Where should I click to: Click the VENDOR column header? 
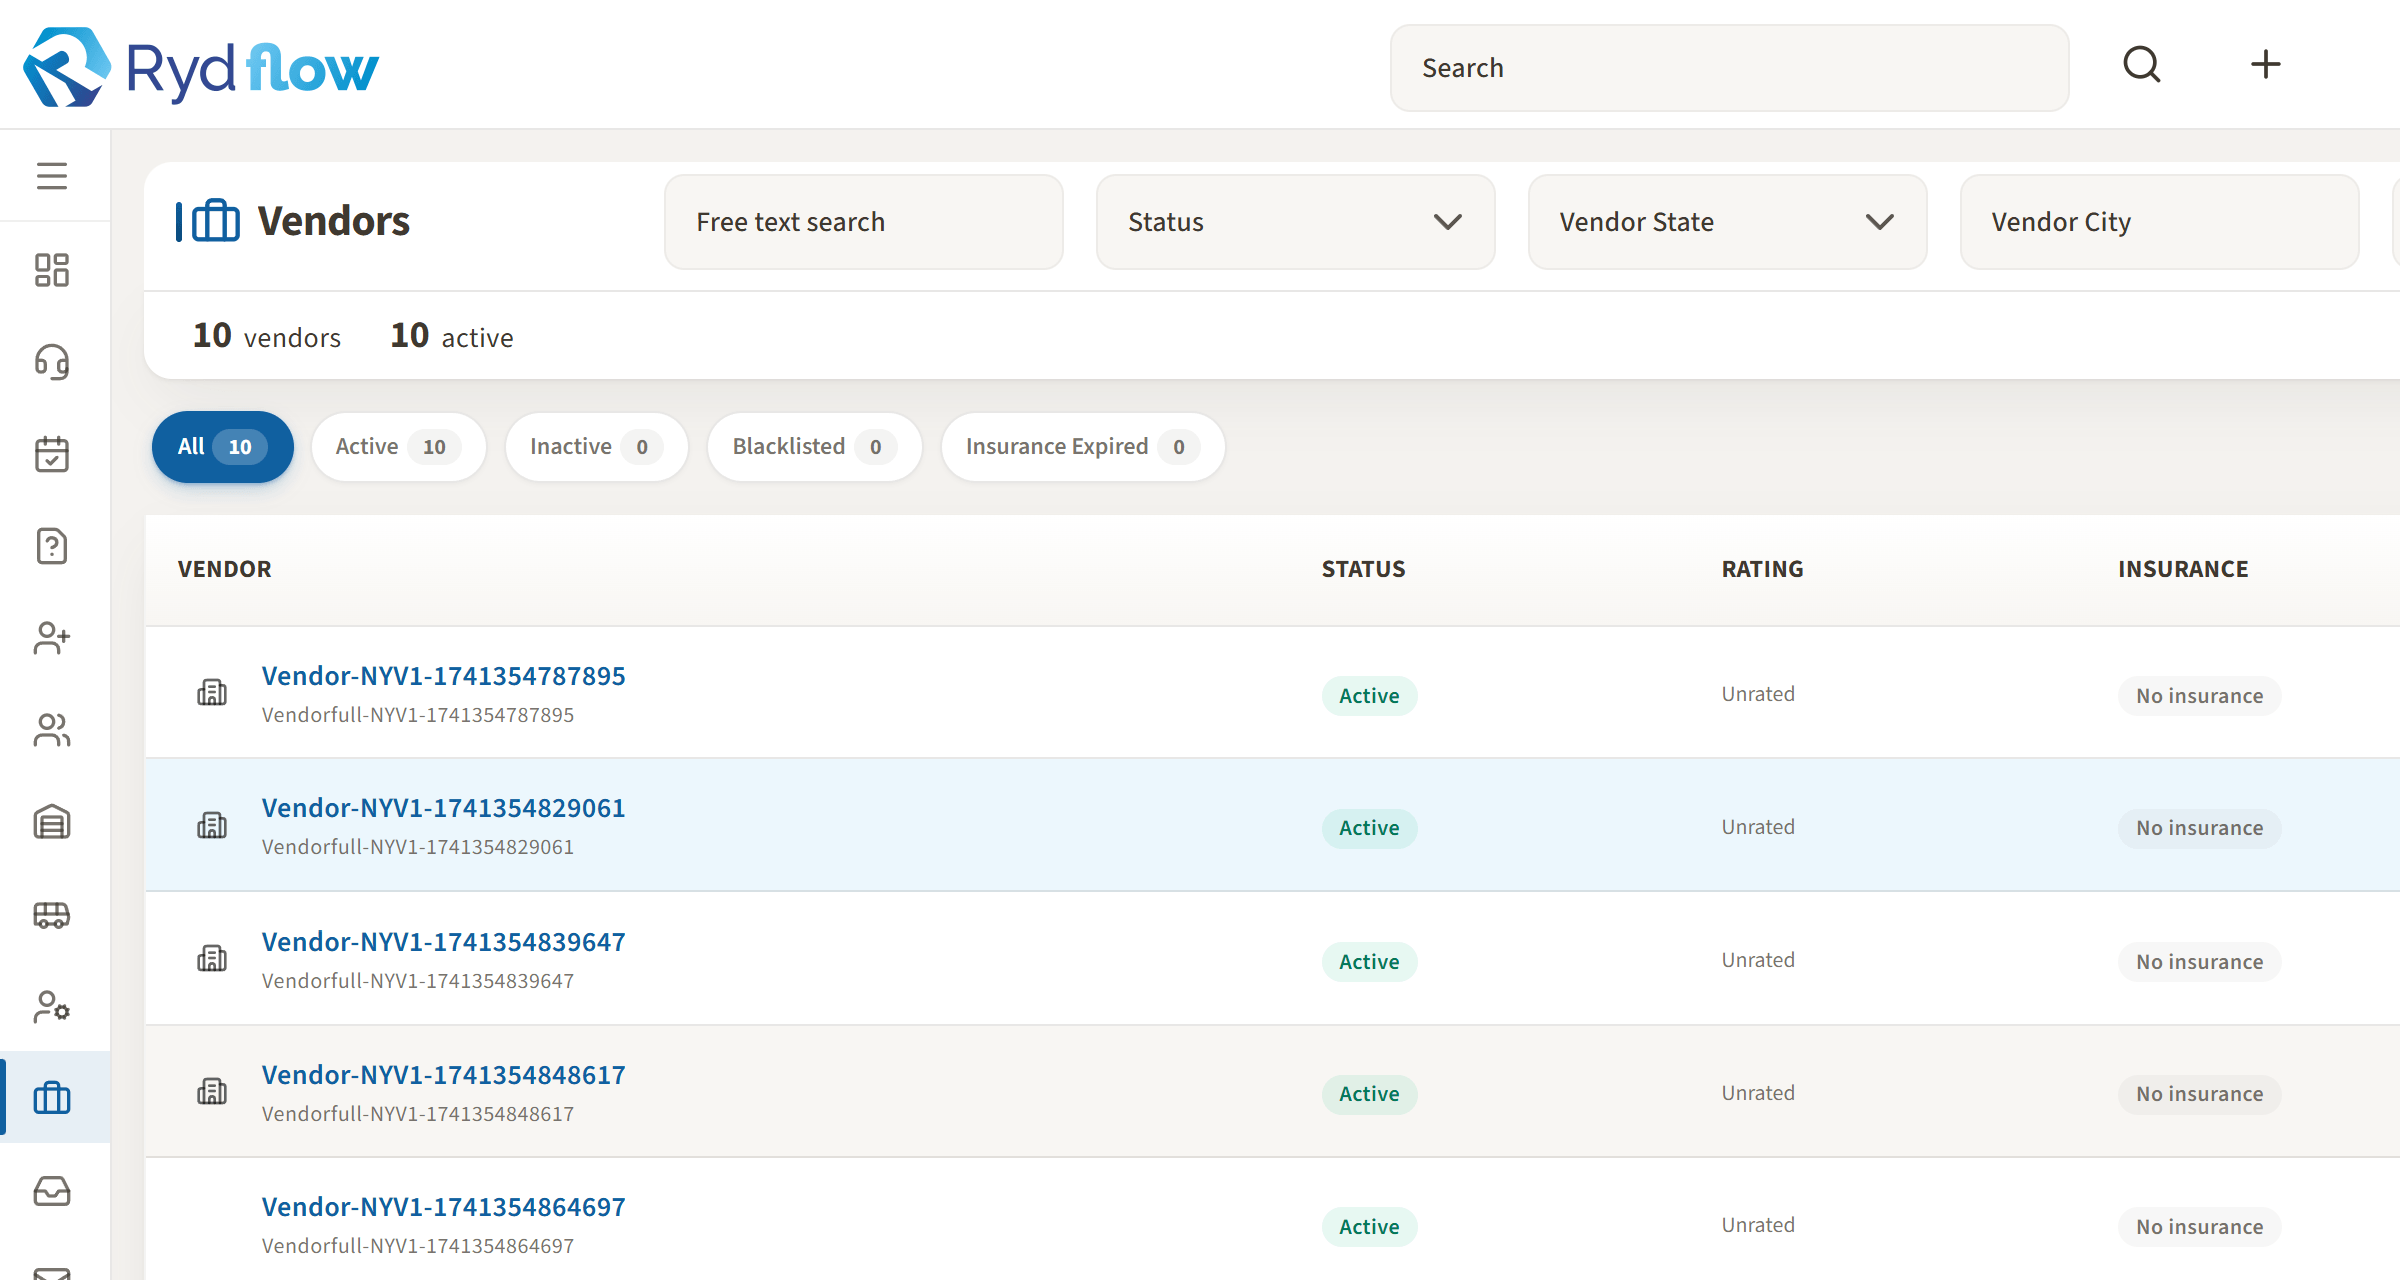click(225, 569)
